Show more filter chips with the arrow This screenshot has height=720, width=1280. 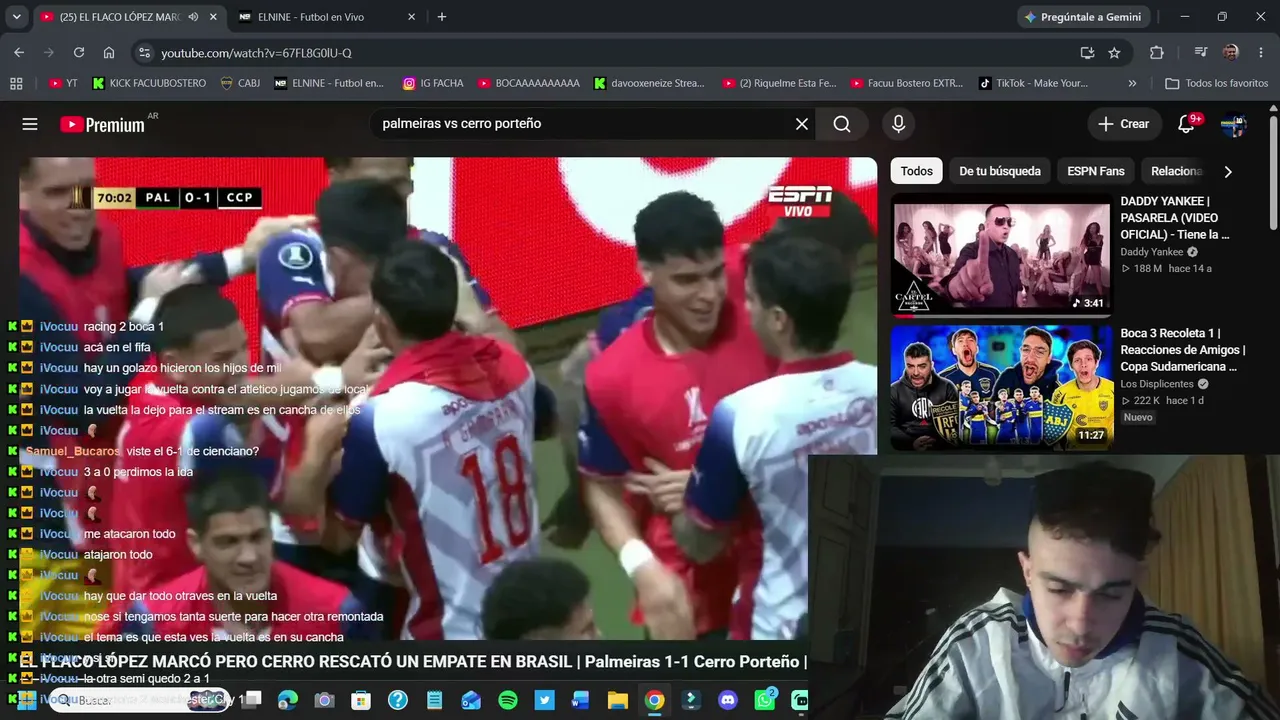(1228, 171)
